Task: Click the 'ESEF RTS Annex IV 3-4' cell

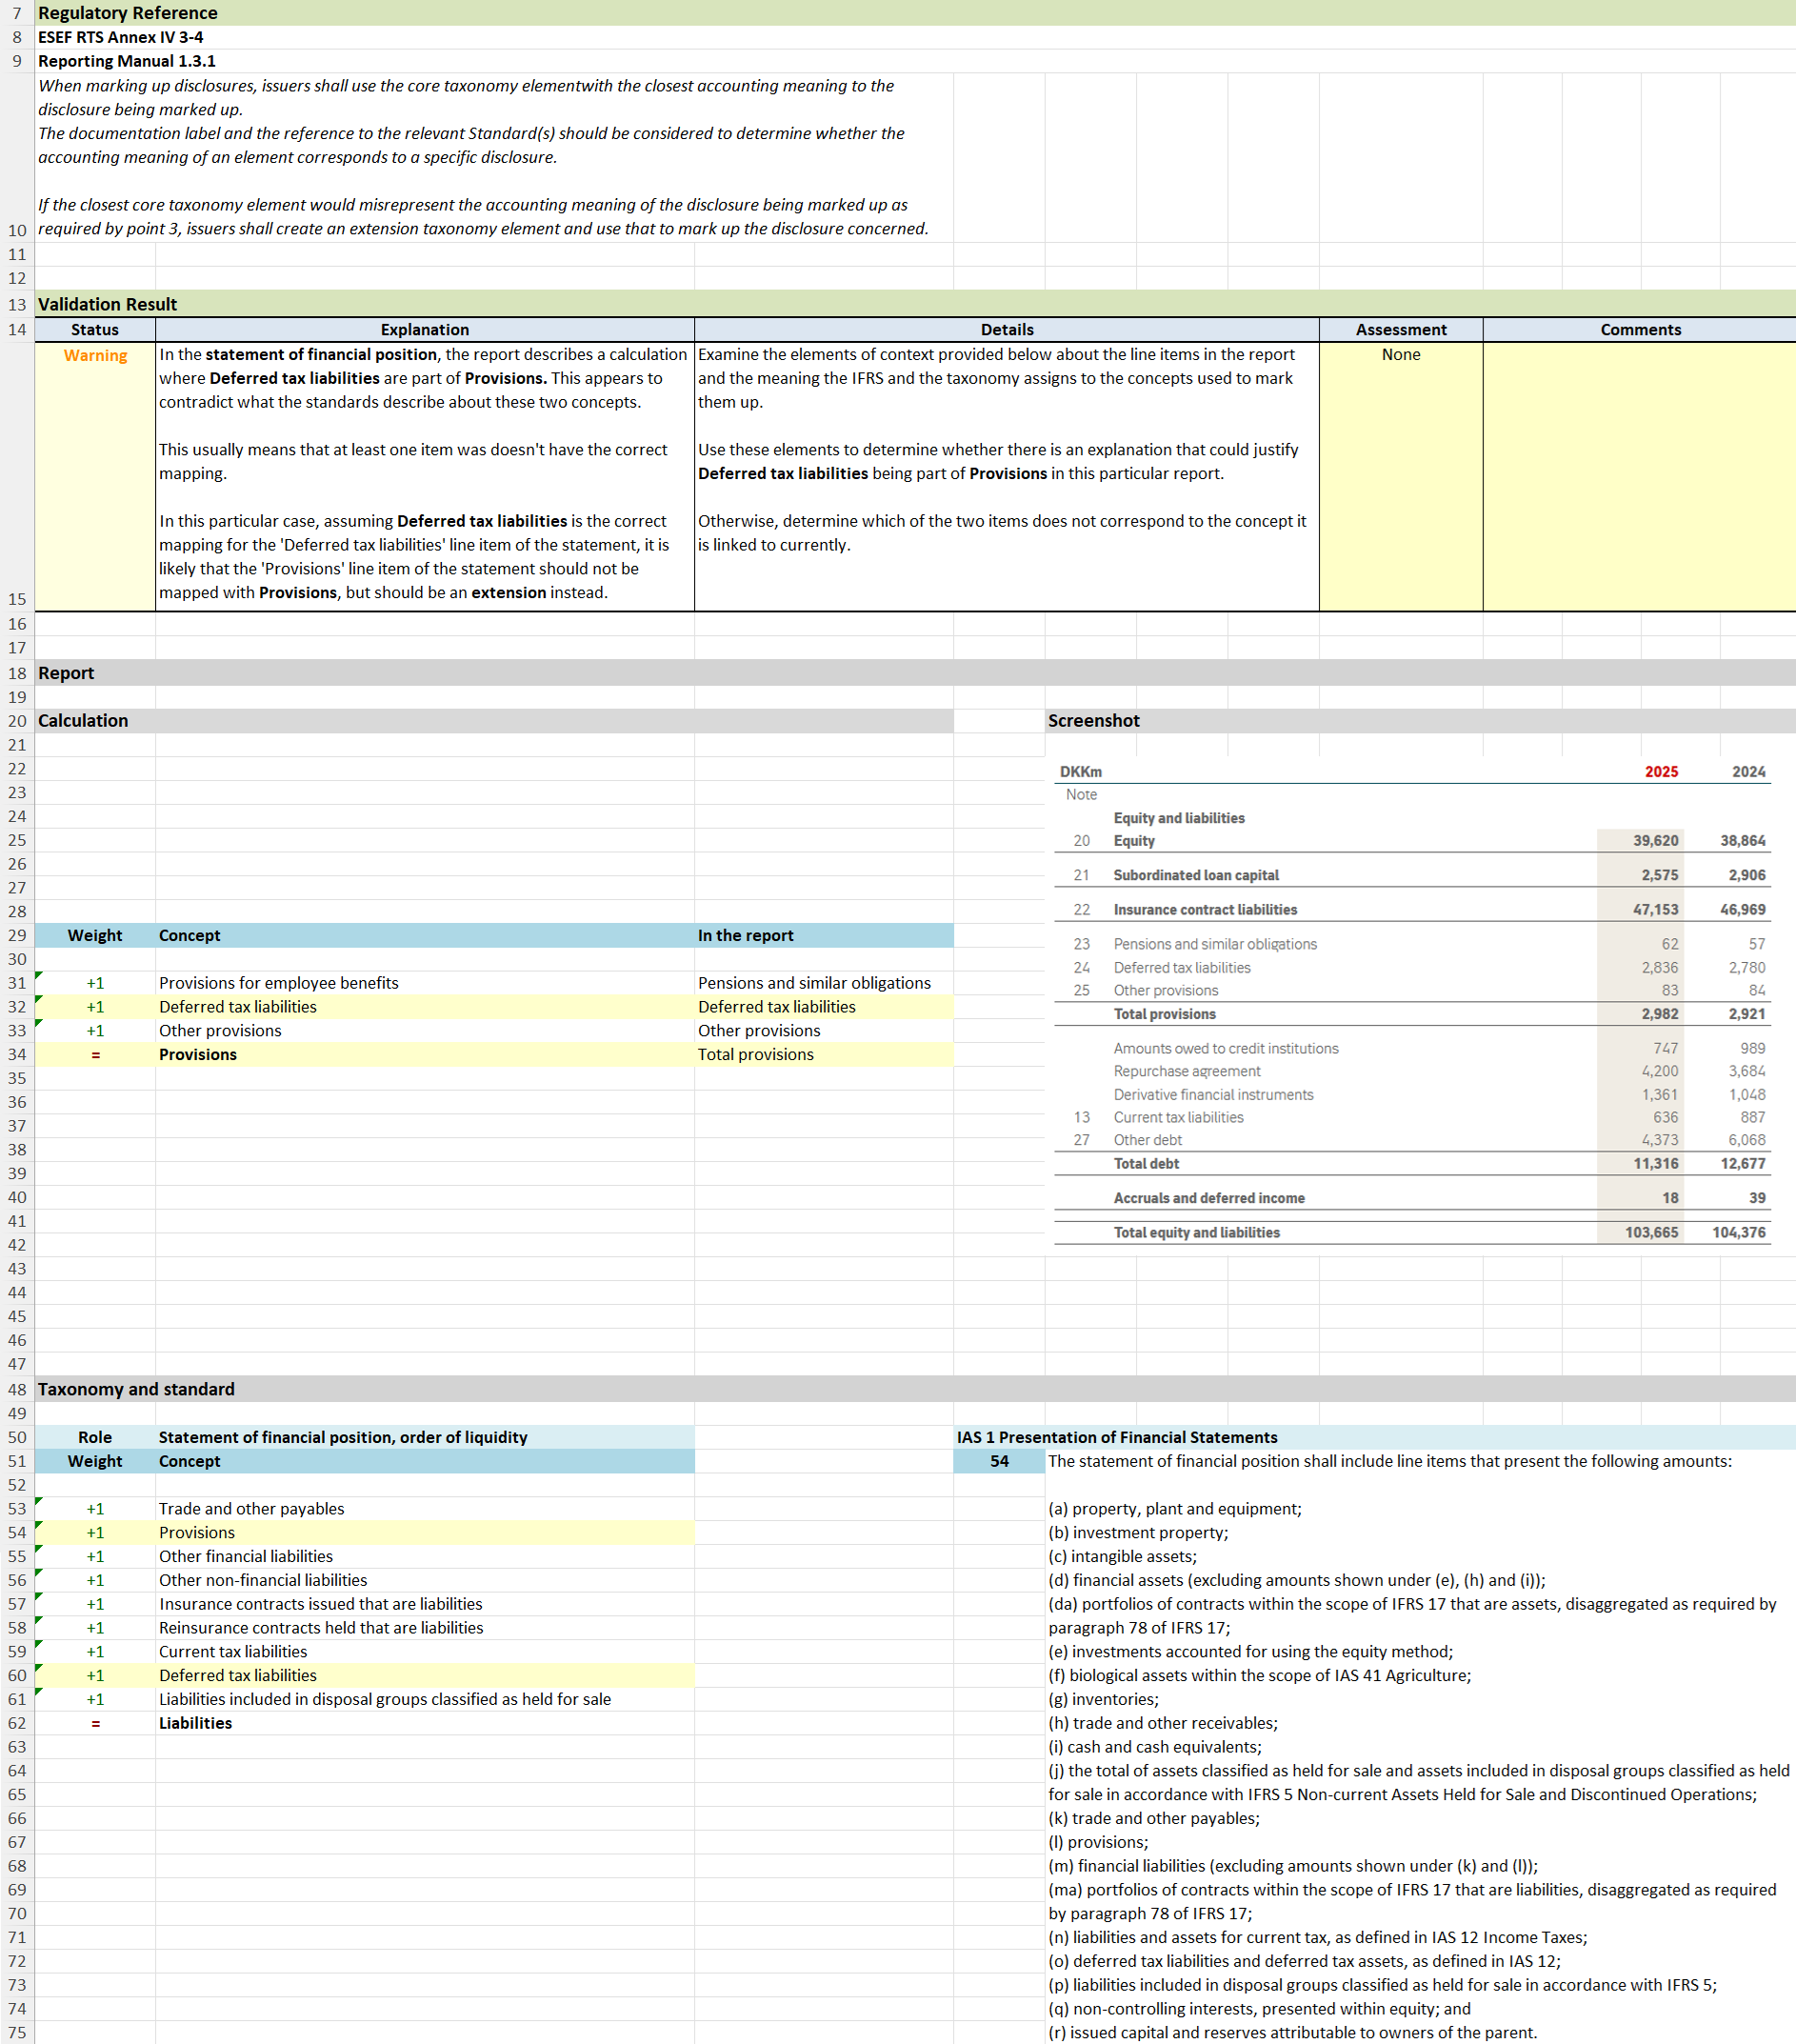Action: [x=120, y=37]
